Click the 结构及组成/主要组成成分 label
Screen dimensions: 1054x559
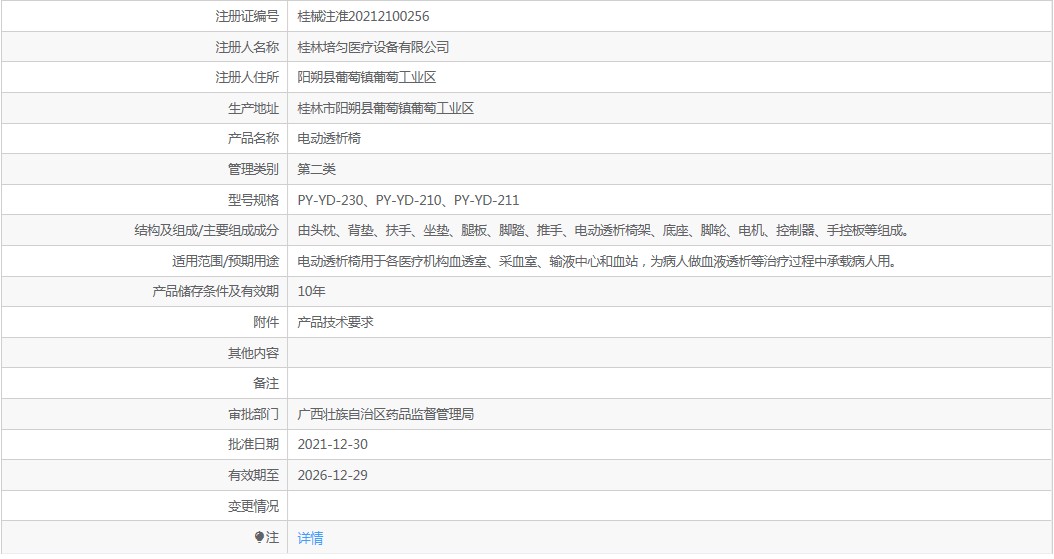click(x=207, y=230)
